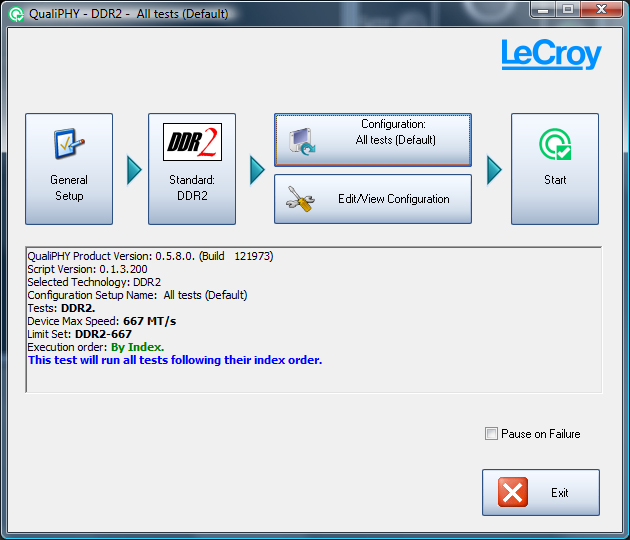Click the Start label text
The image size is (630, 540).
click(555, 180)
